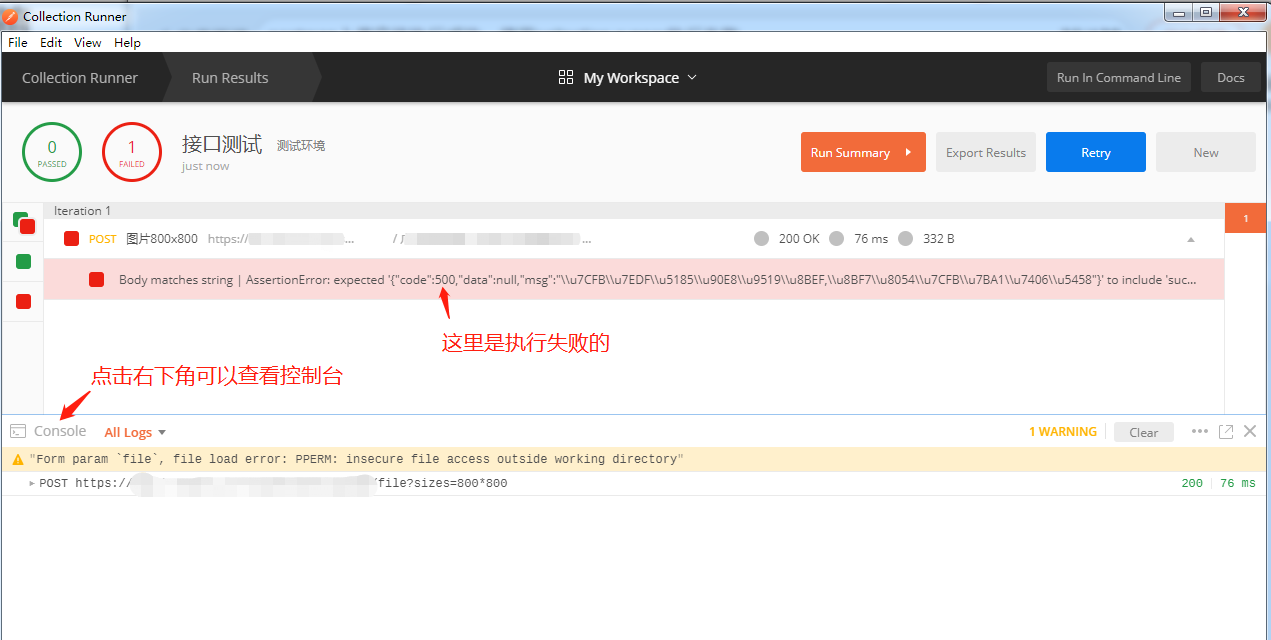Open the My Workspace grid icon
This screenshot has height=640, width=1271.
(x=566, y=77)
